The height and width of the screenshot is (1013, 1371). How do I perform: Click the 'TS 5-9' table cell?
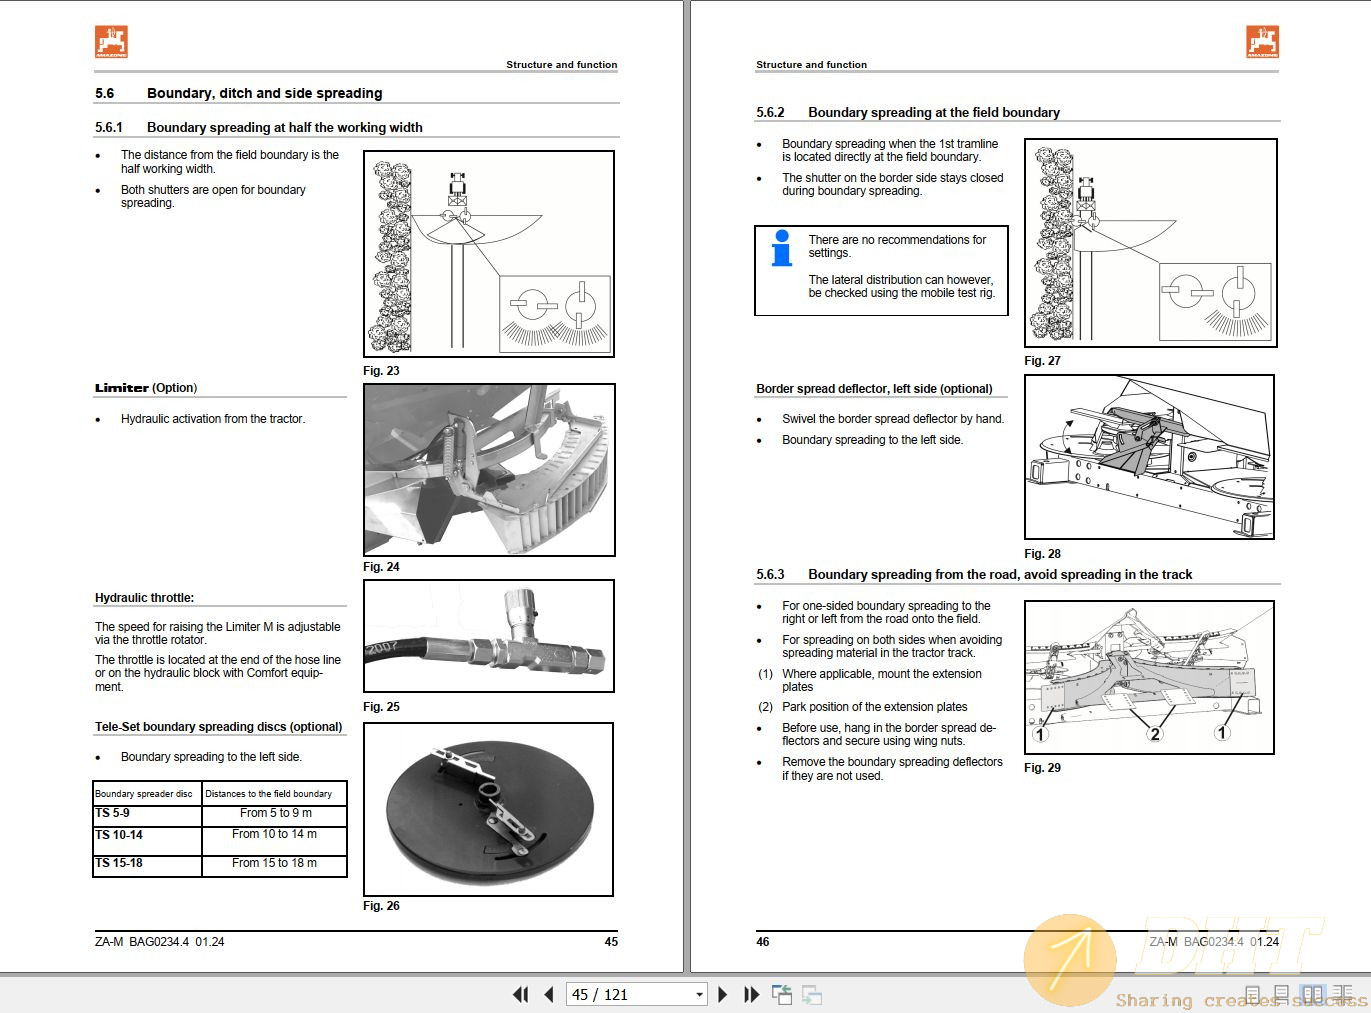(147, 815)
